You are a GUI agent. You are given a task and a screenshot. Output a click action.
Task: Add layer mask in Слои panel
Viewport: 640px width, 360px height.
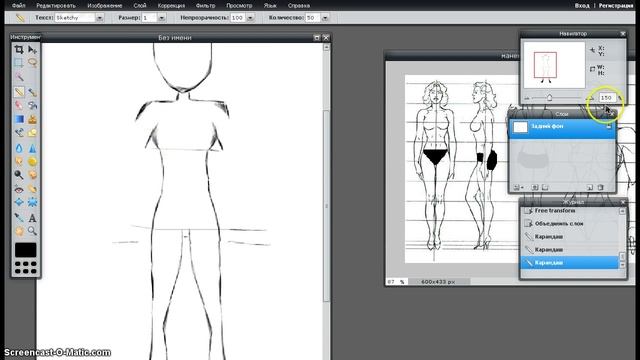[x=535, y=187]
